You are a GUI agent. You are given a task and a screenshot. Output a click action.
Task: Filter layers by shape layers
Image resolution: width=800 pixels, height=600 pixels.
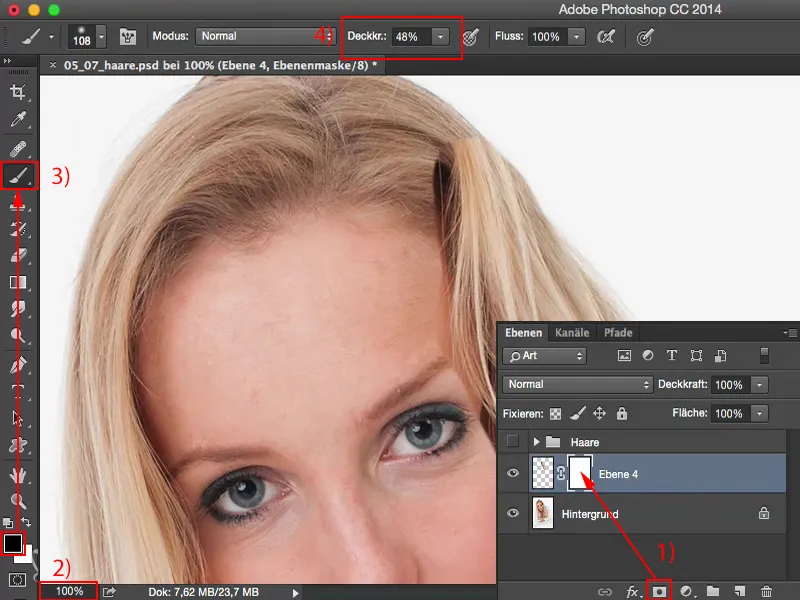pos(696,356)
